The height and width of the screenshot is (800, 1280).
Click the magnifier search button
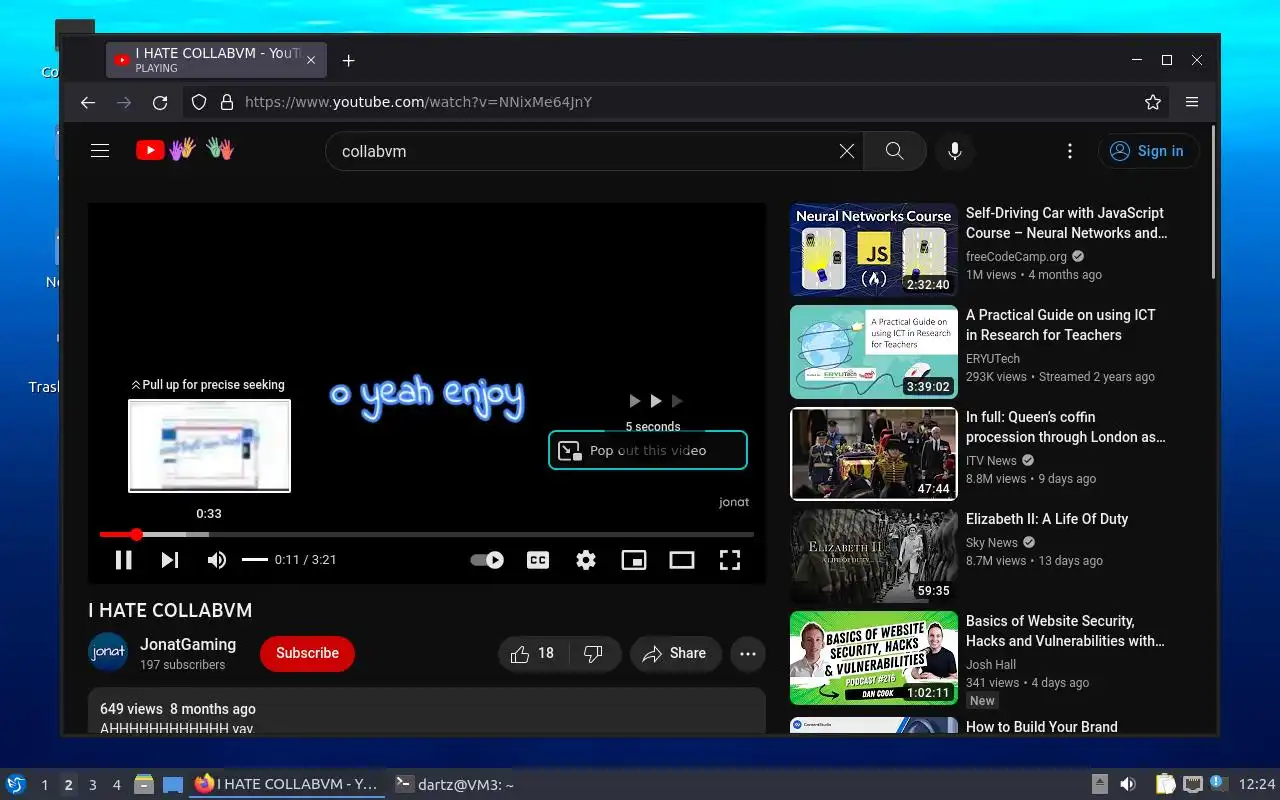(x=895, y=151)
